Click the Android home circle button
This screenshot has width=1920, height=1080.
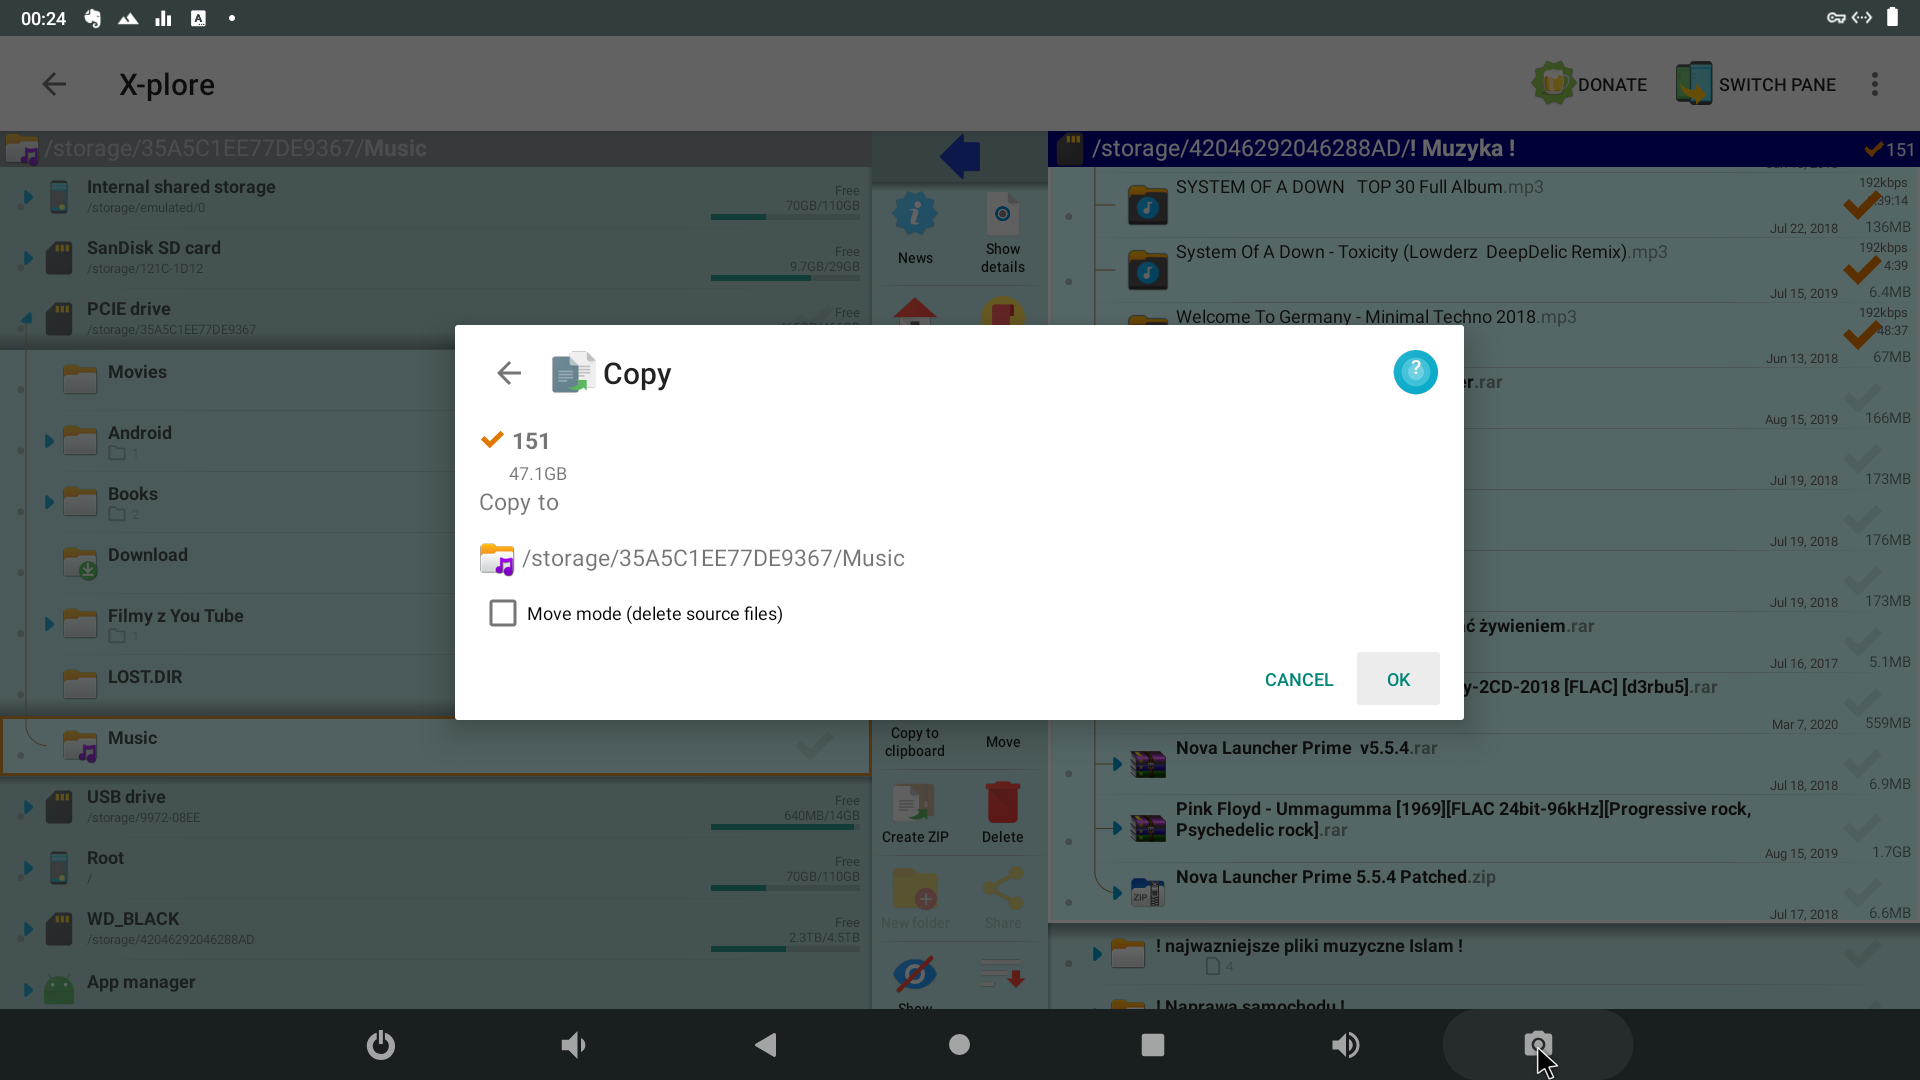[x=959, y=1045]
